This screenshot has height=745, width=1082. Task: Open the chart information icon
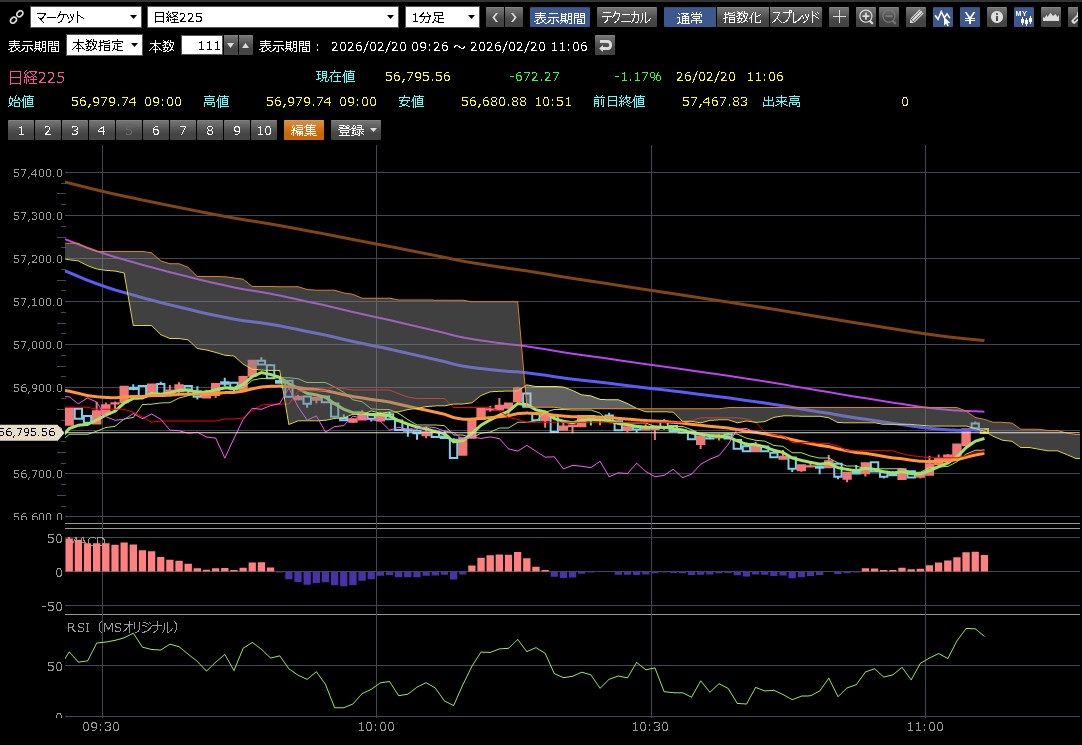[x=997, y=17]
